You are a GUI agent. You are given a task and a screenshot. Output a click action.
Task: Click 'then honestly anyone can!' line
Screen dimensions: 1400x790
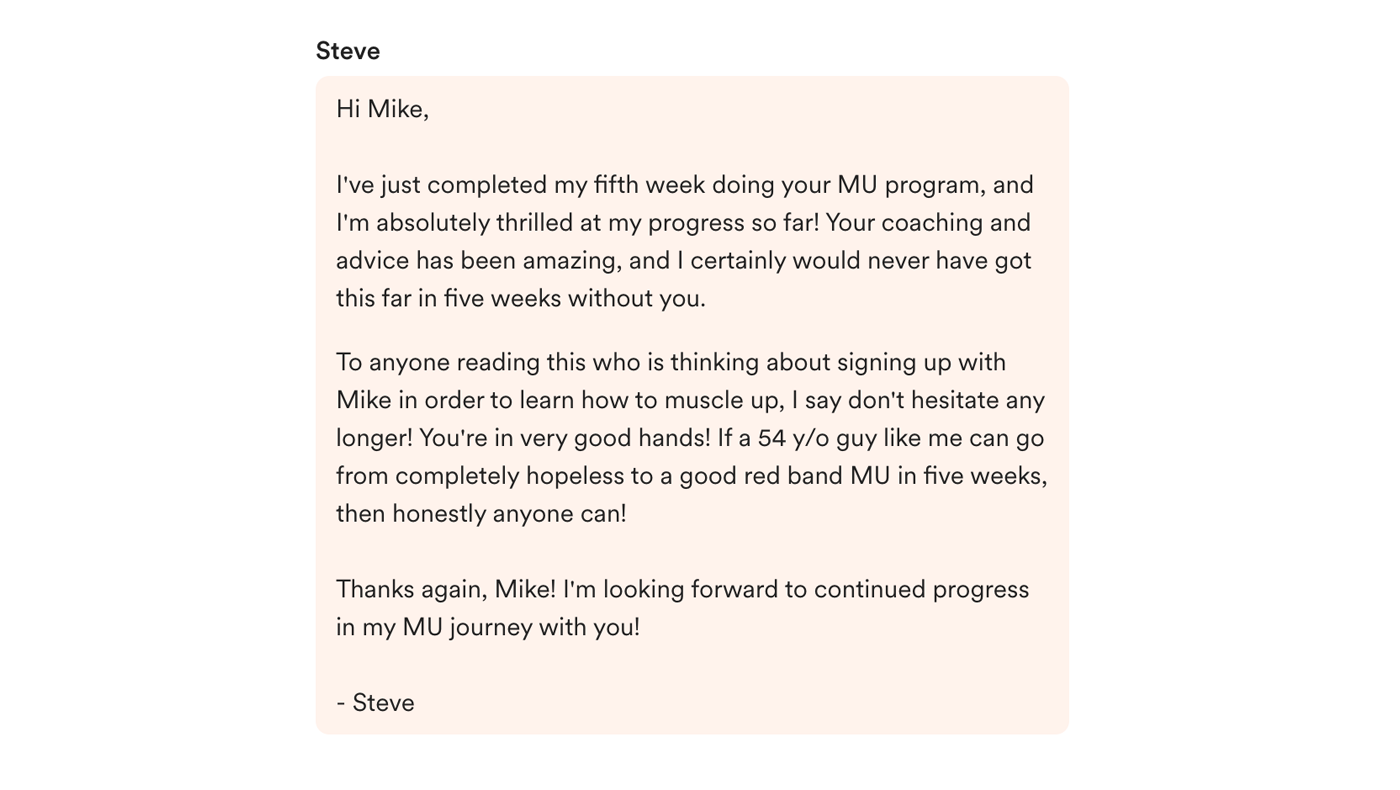point(481,514)
